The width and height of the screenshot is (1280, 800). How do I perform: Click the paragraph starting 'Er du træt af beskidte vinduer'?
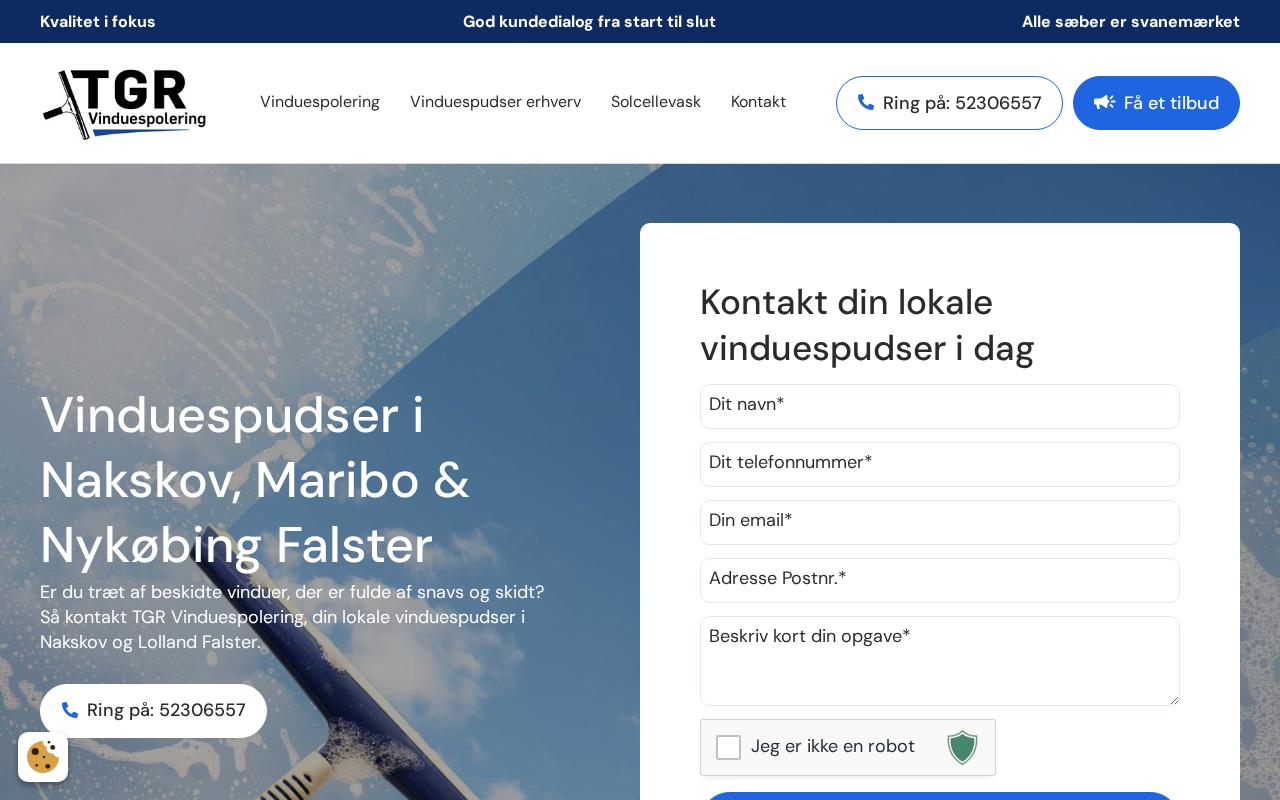pos(292,617)
